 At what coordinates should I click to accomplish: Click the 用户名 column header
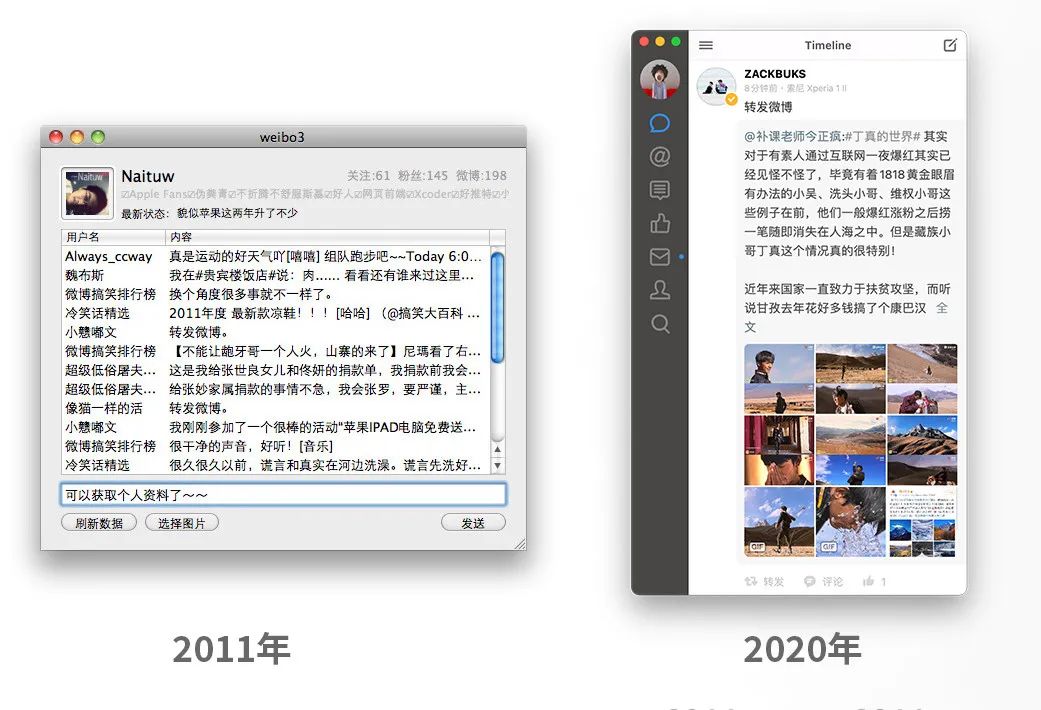coord(113,237)
